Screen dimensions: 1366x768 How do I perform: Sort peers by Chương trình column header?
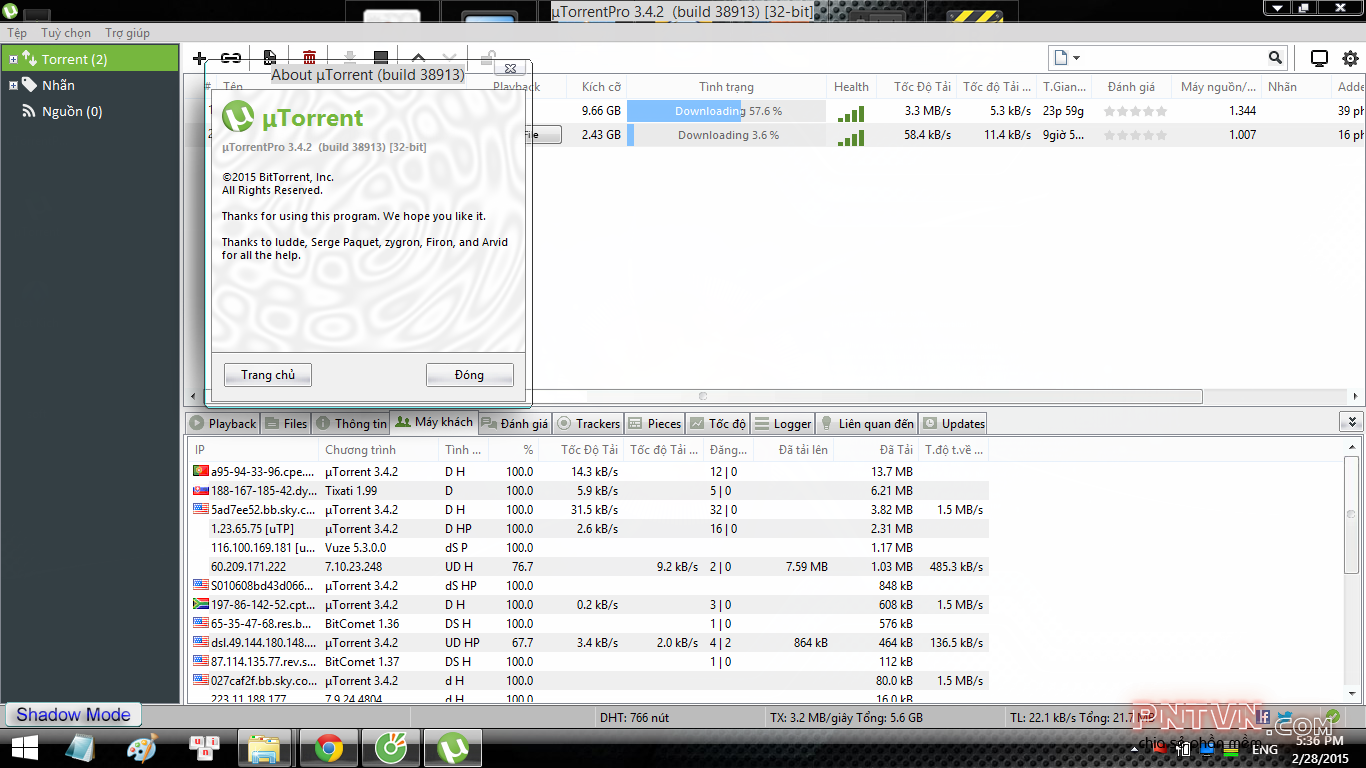tap(379, 450)
